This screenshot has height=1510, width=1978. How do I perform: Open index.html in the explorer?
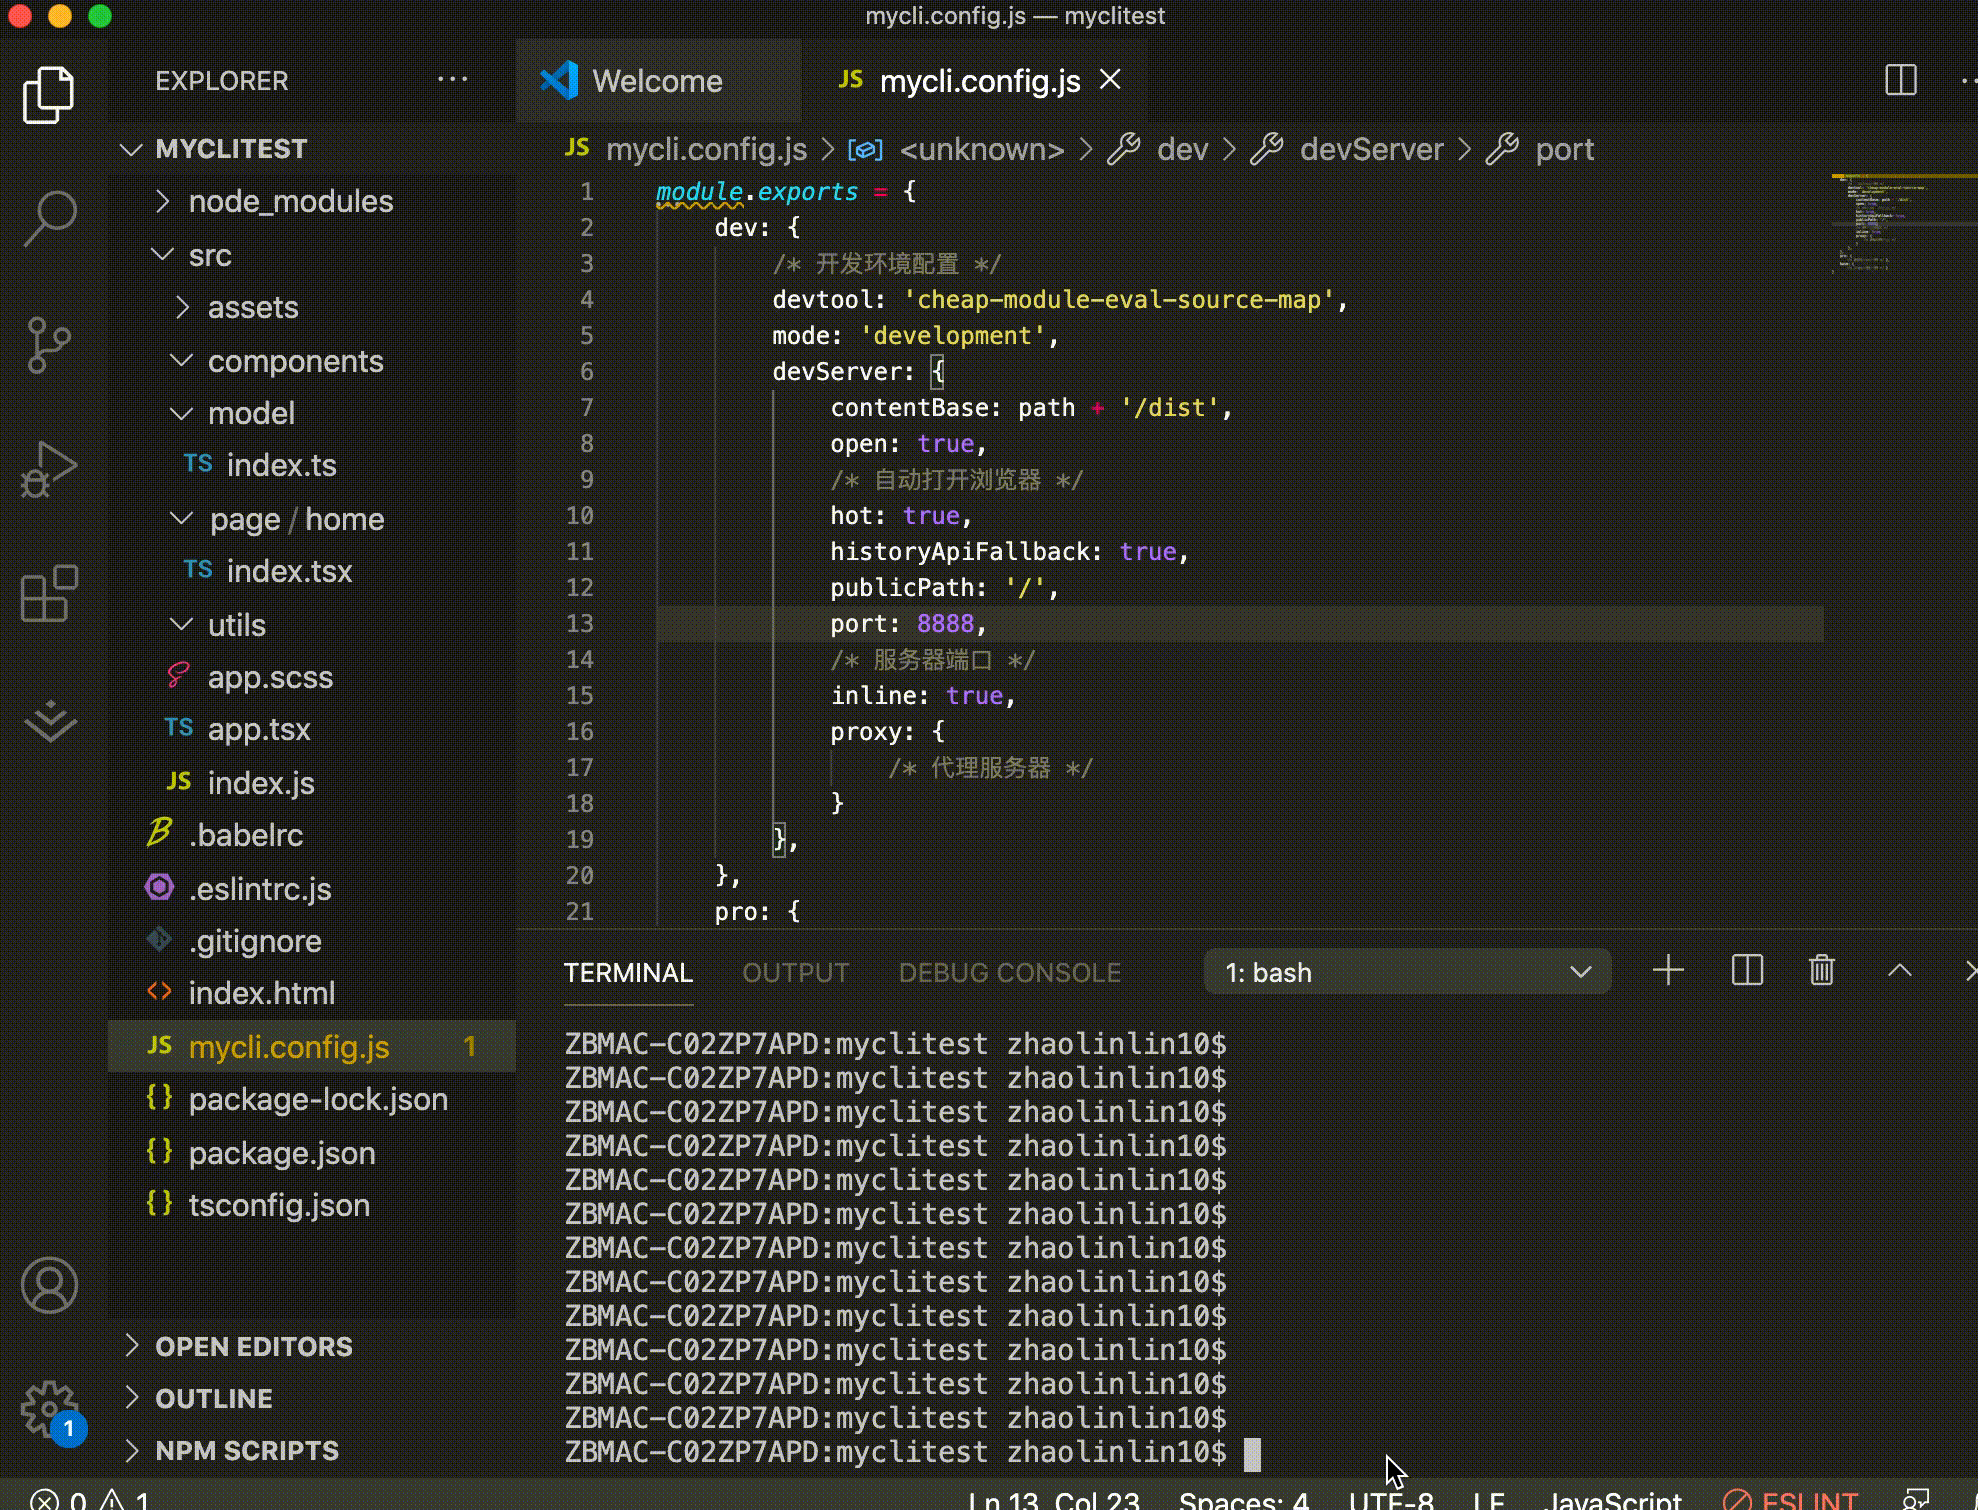coord(311,993)
